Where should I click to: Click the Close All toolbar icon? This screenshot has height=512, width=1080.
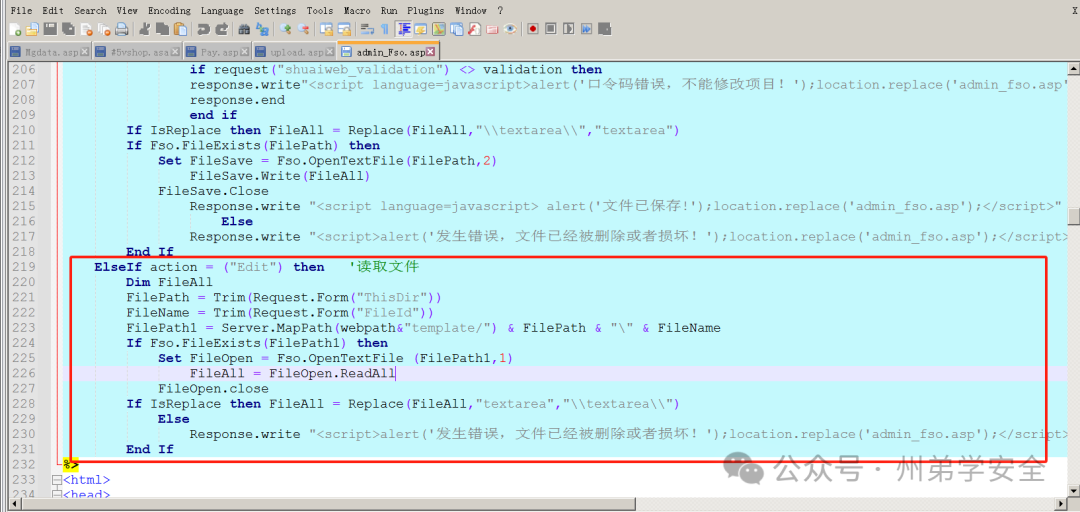[x=104, y=29]
